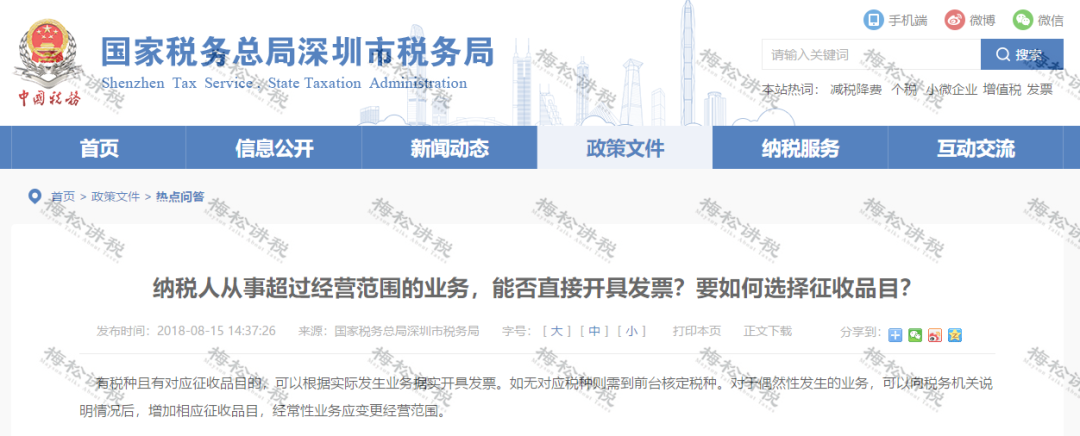Click the 本站热词 label
Image resolution: width=1080 pixels, height=436 pixels.
pos(789,90)
